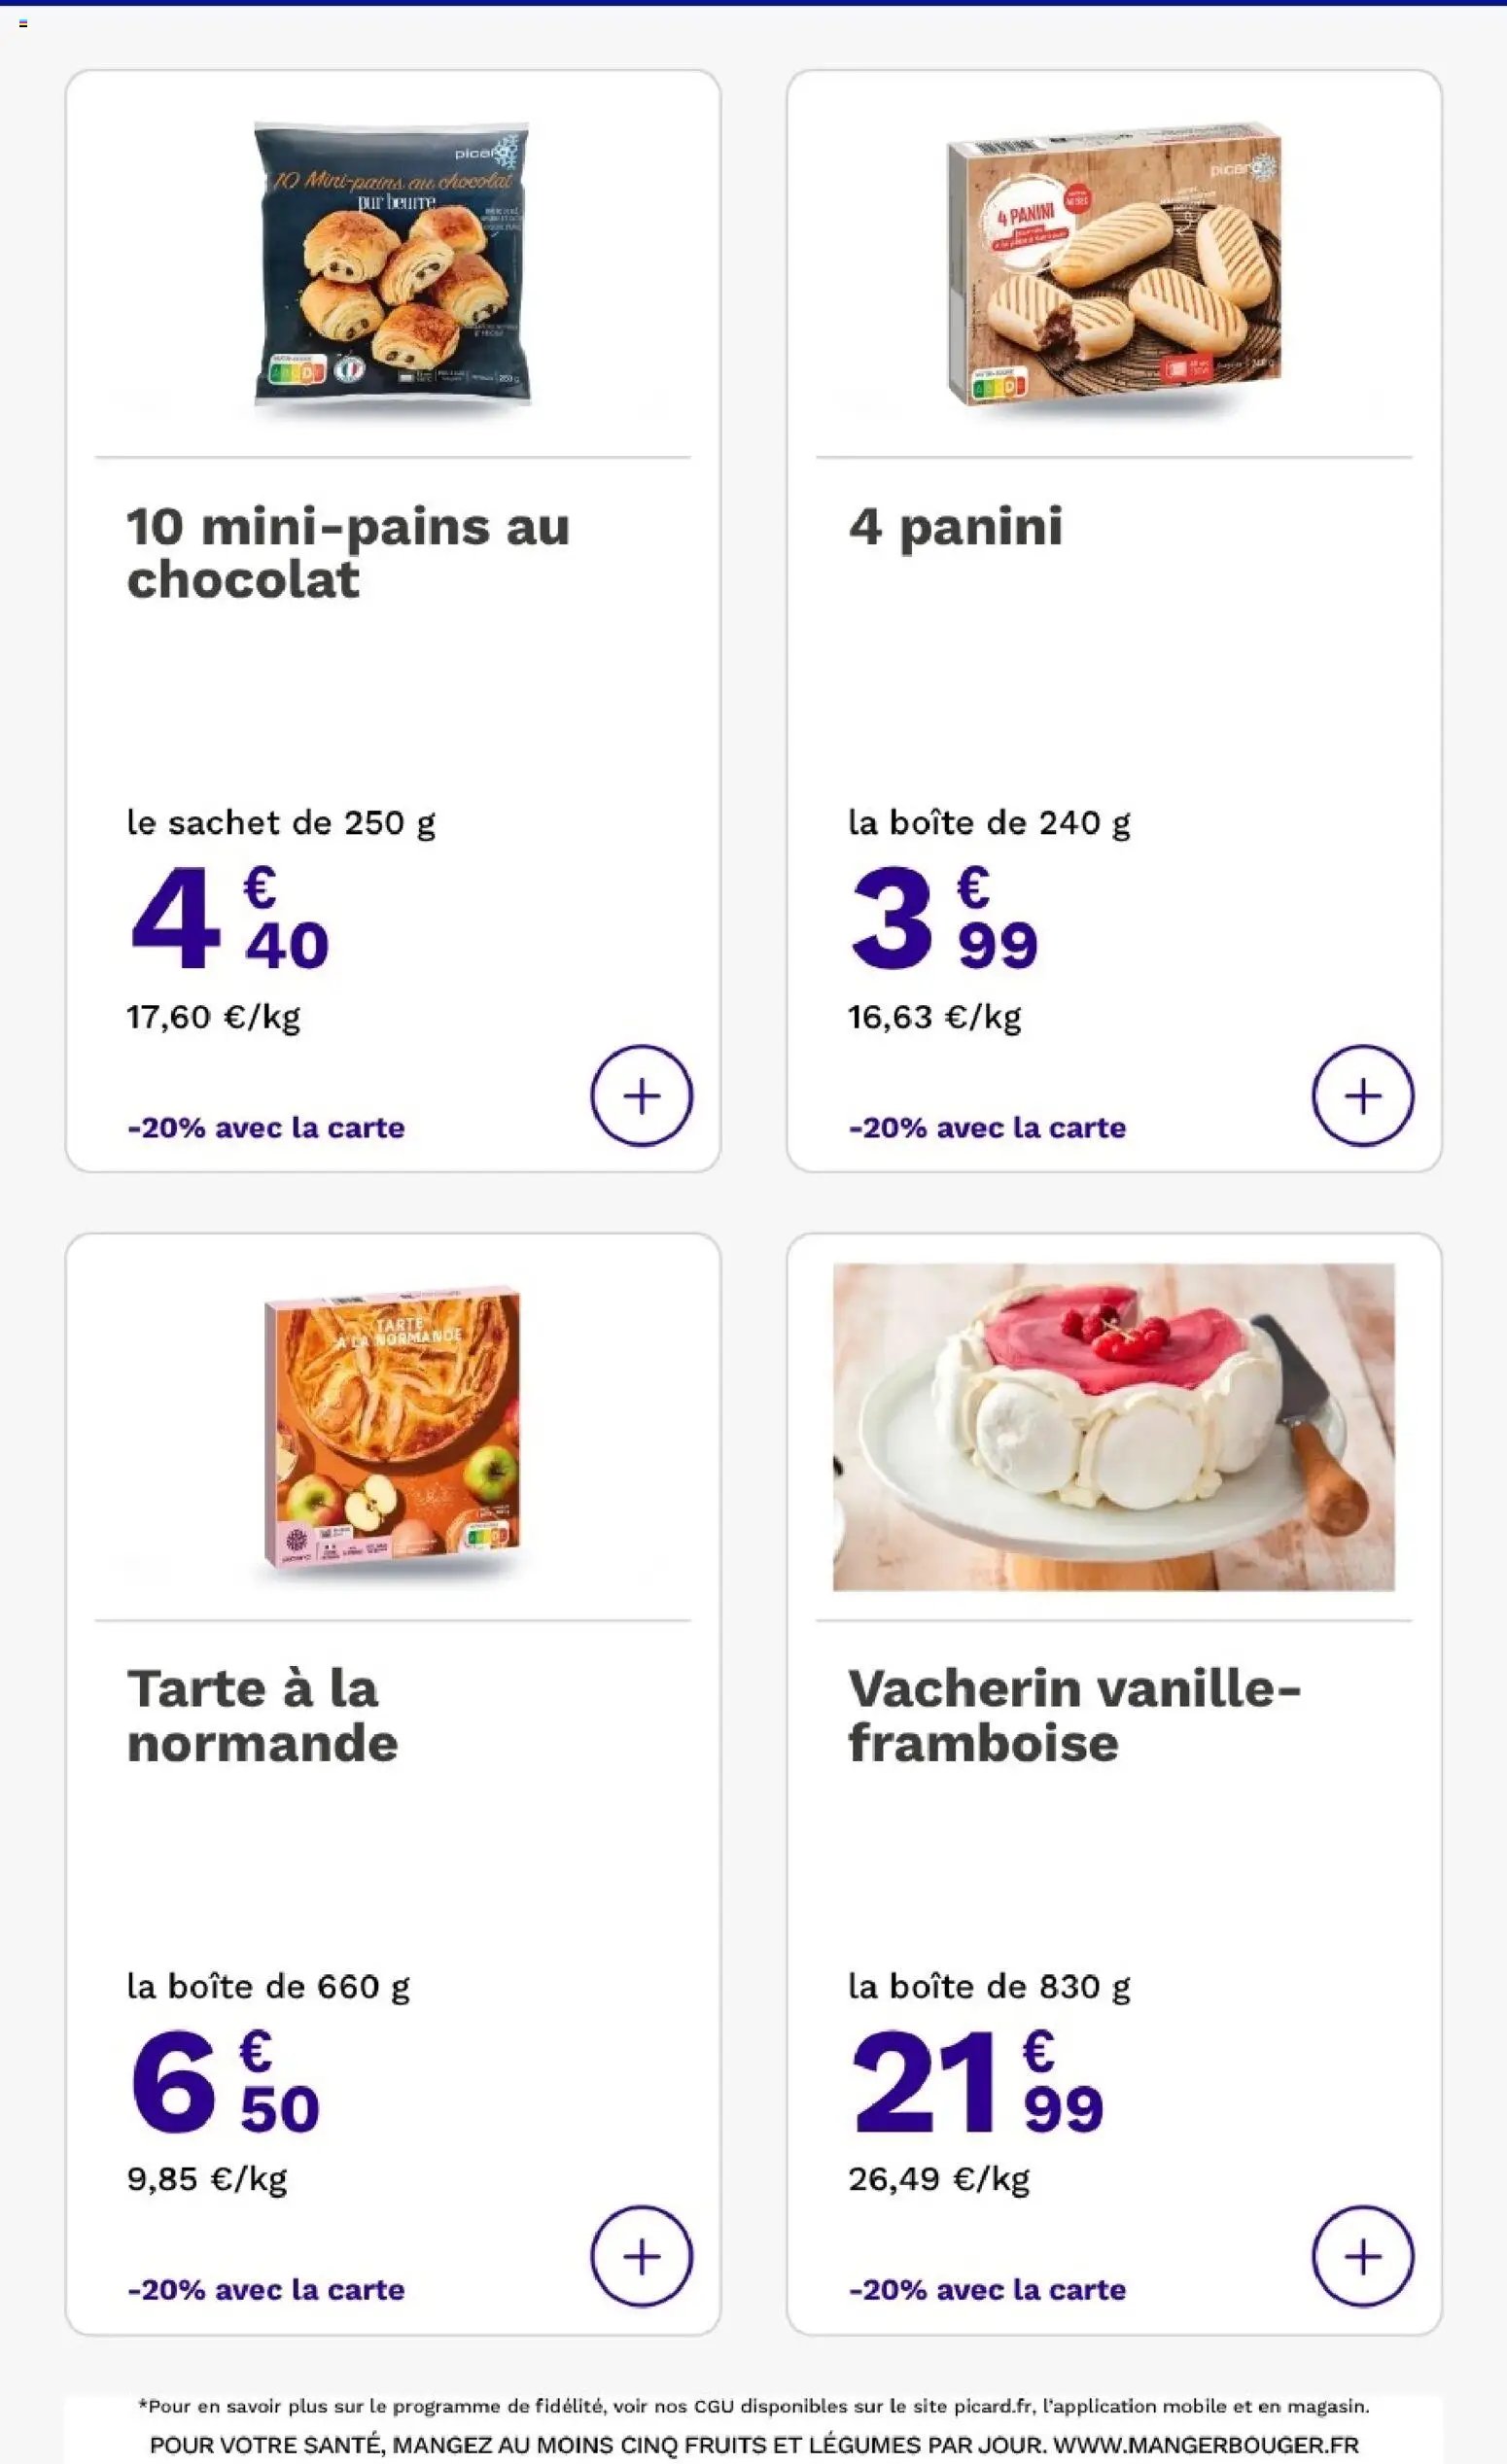
Task: View the Tarte à la normande box image
Action: point(392,1428)
